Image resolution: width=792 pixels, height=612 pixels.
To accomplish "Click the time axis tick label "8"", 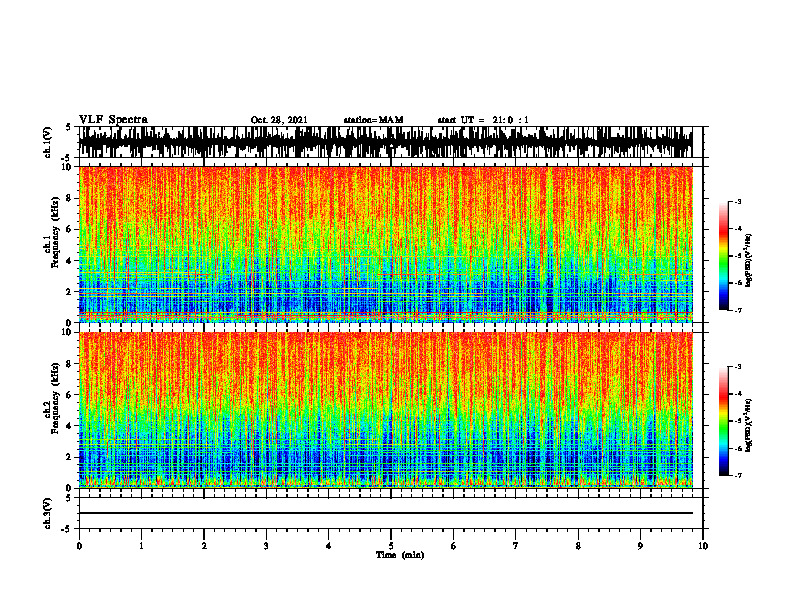I will pyautogui.click(x=578, y=546).
